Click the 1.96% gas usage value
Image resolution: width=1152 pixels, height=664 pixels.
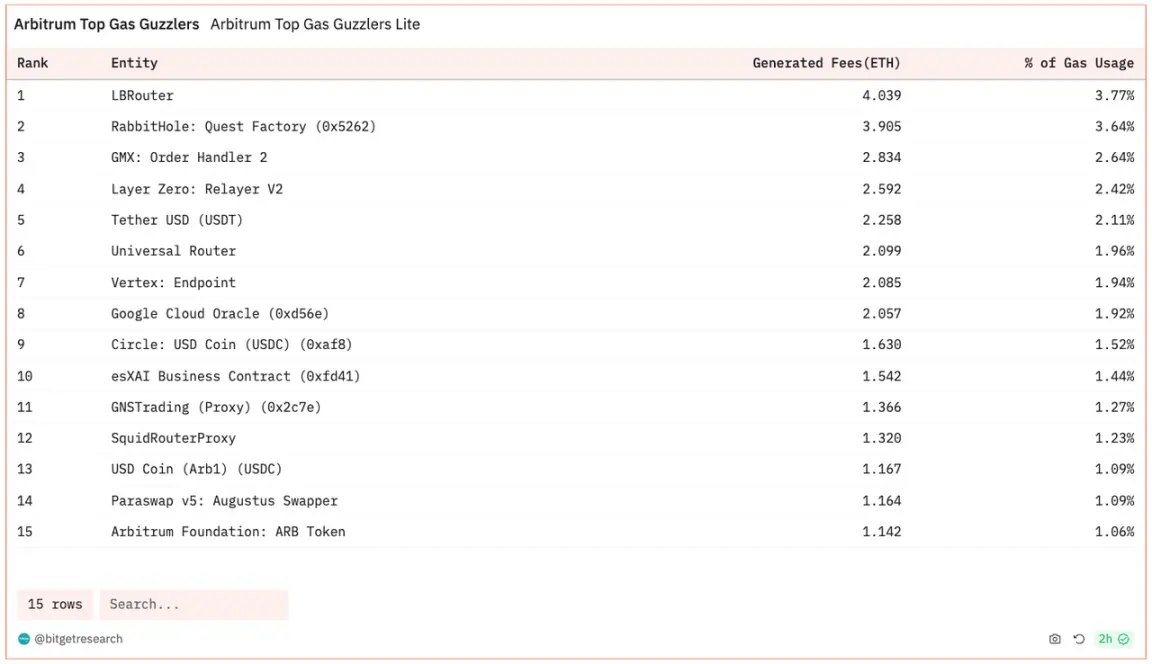1115,250
